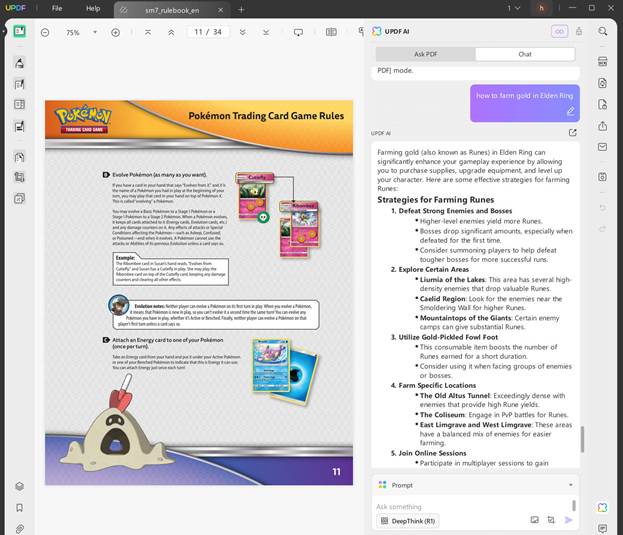Open the window count dropdown
623x535 pixels.
click(513, 8)
